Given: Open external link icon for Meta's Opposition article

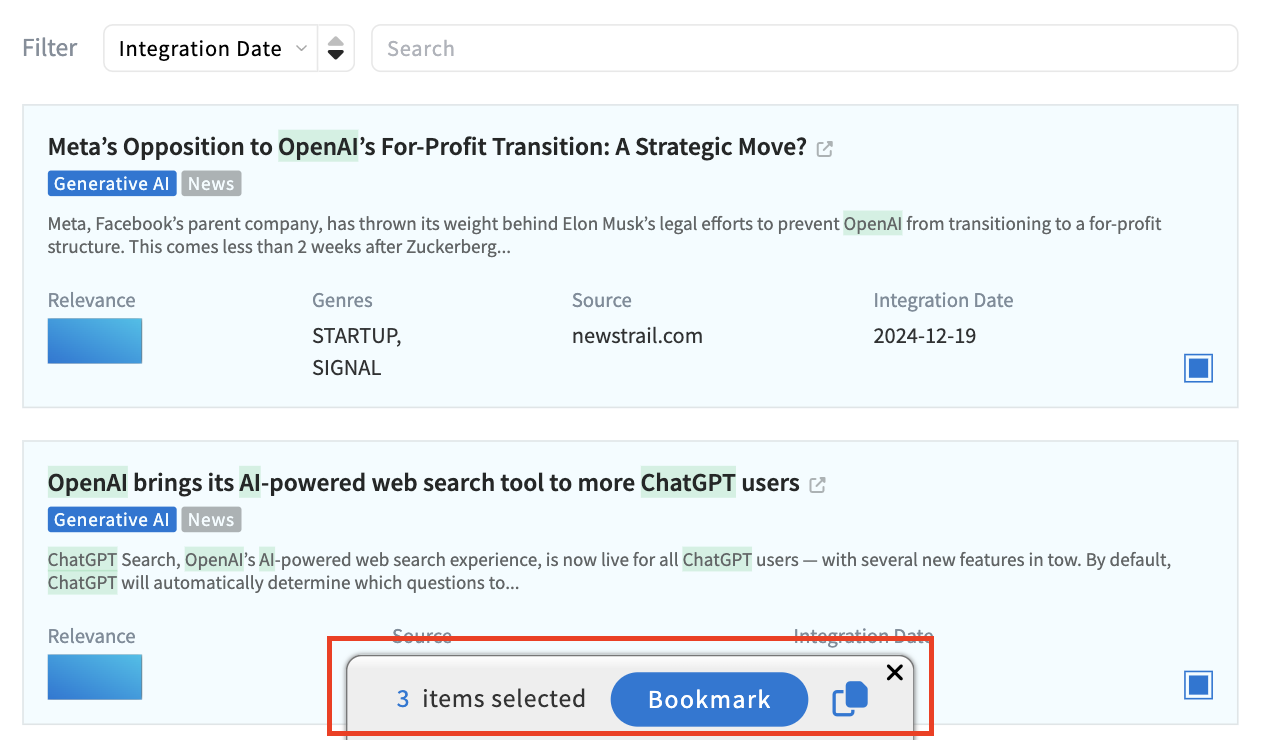Looking at the screenshot, I should tap(825, 149).
